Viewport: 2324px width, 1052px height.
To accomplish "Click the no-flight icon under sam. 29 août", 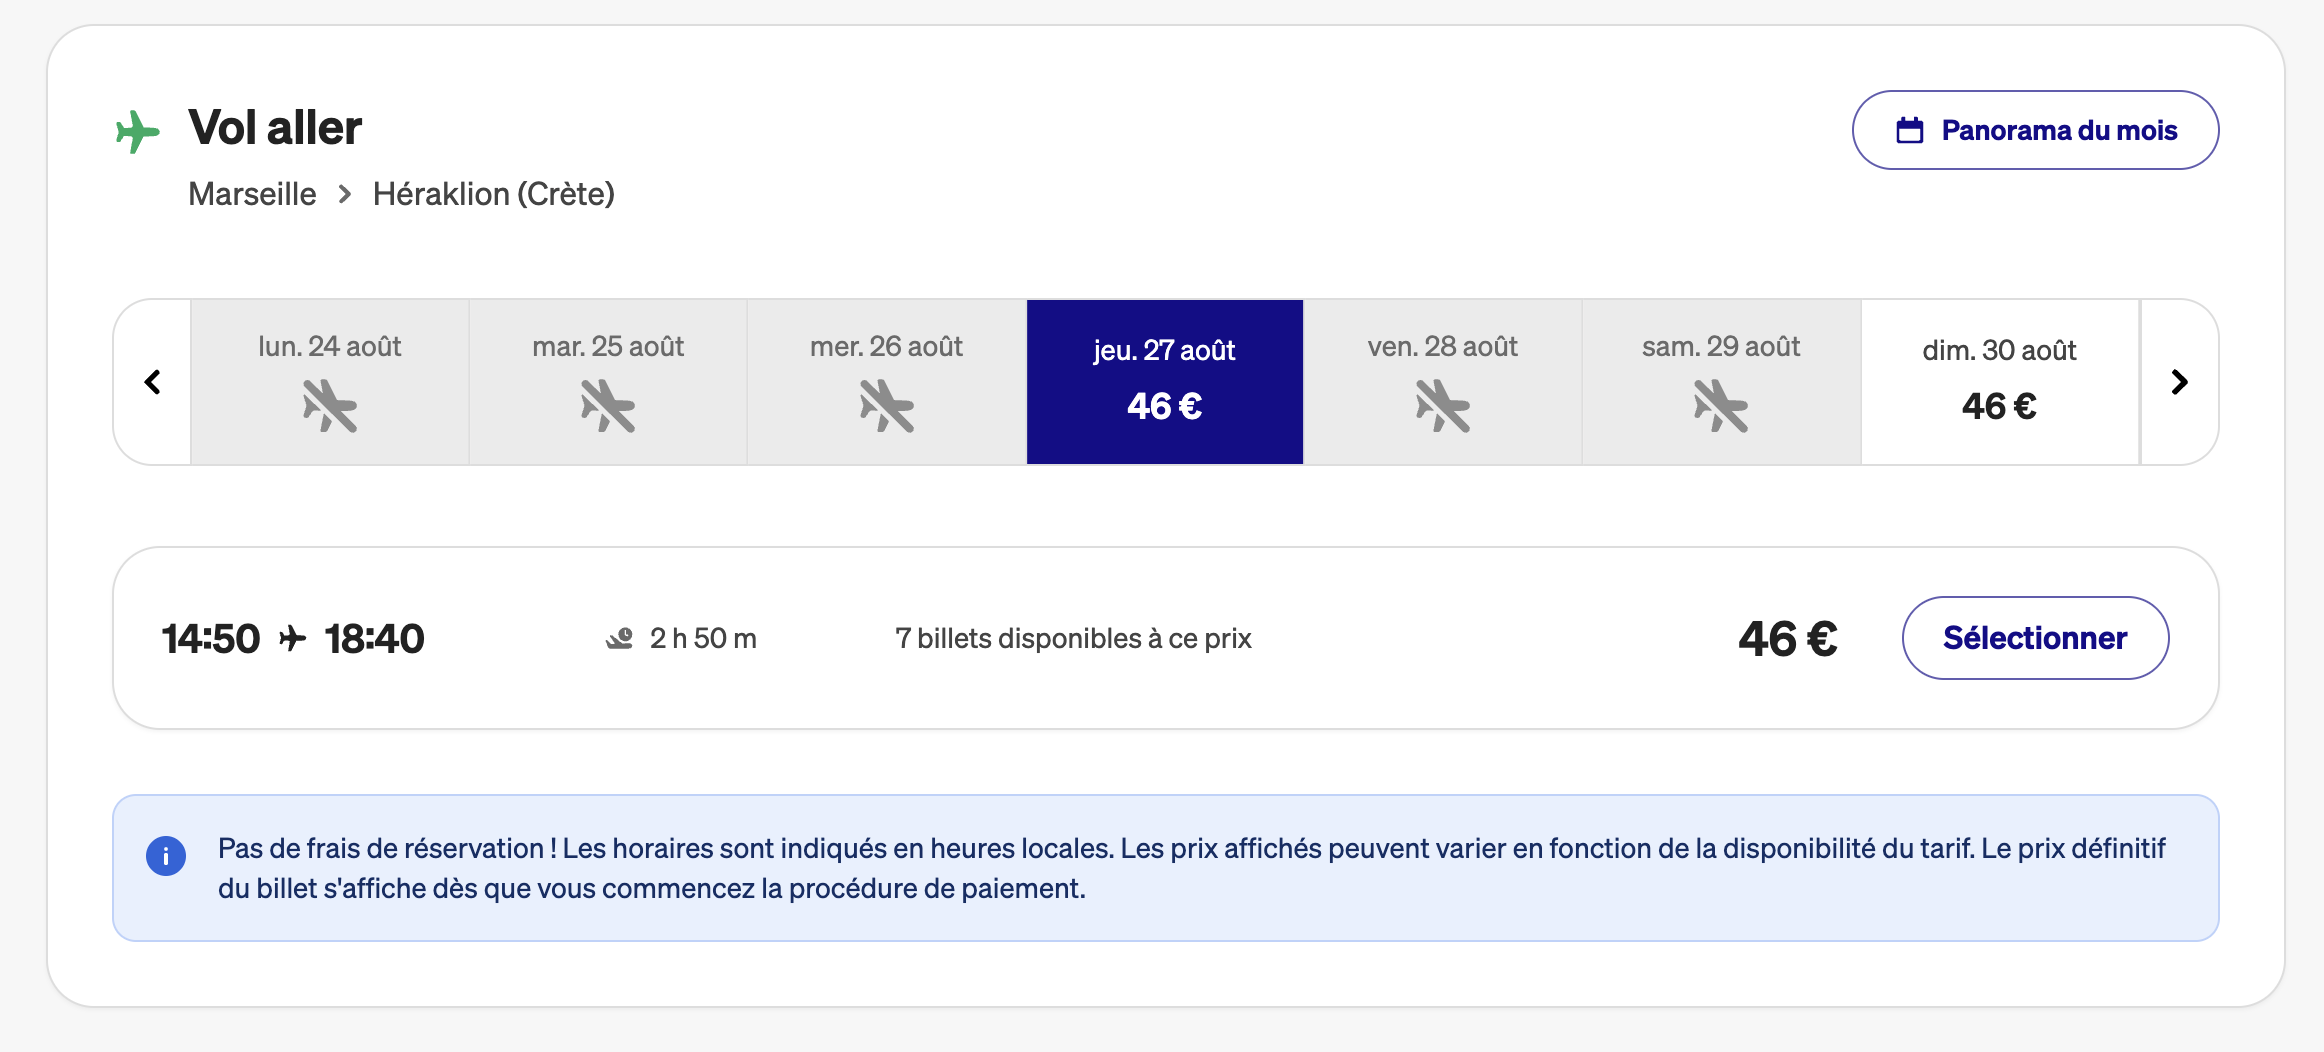I will point(1721,406).
